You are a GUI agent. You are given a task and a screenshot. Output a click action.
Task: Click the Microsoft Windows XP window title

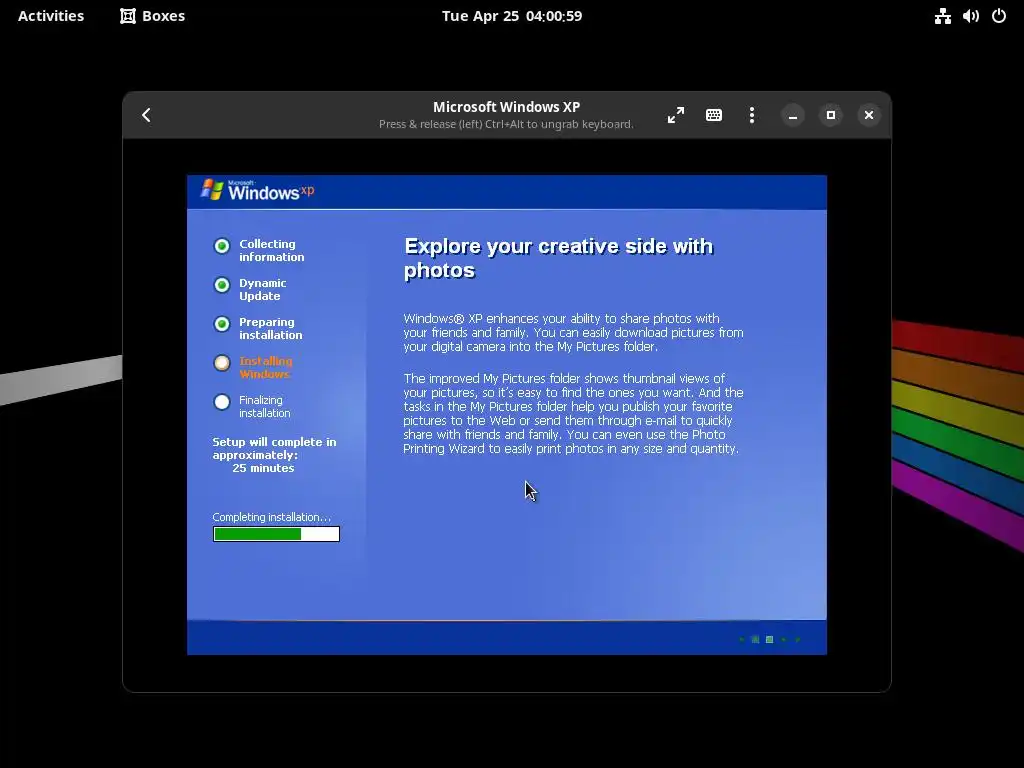click(506, 107)
